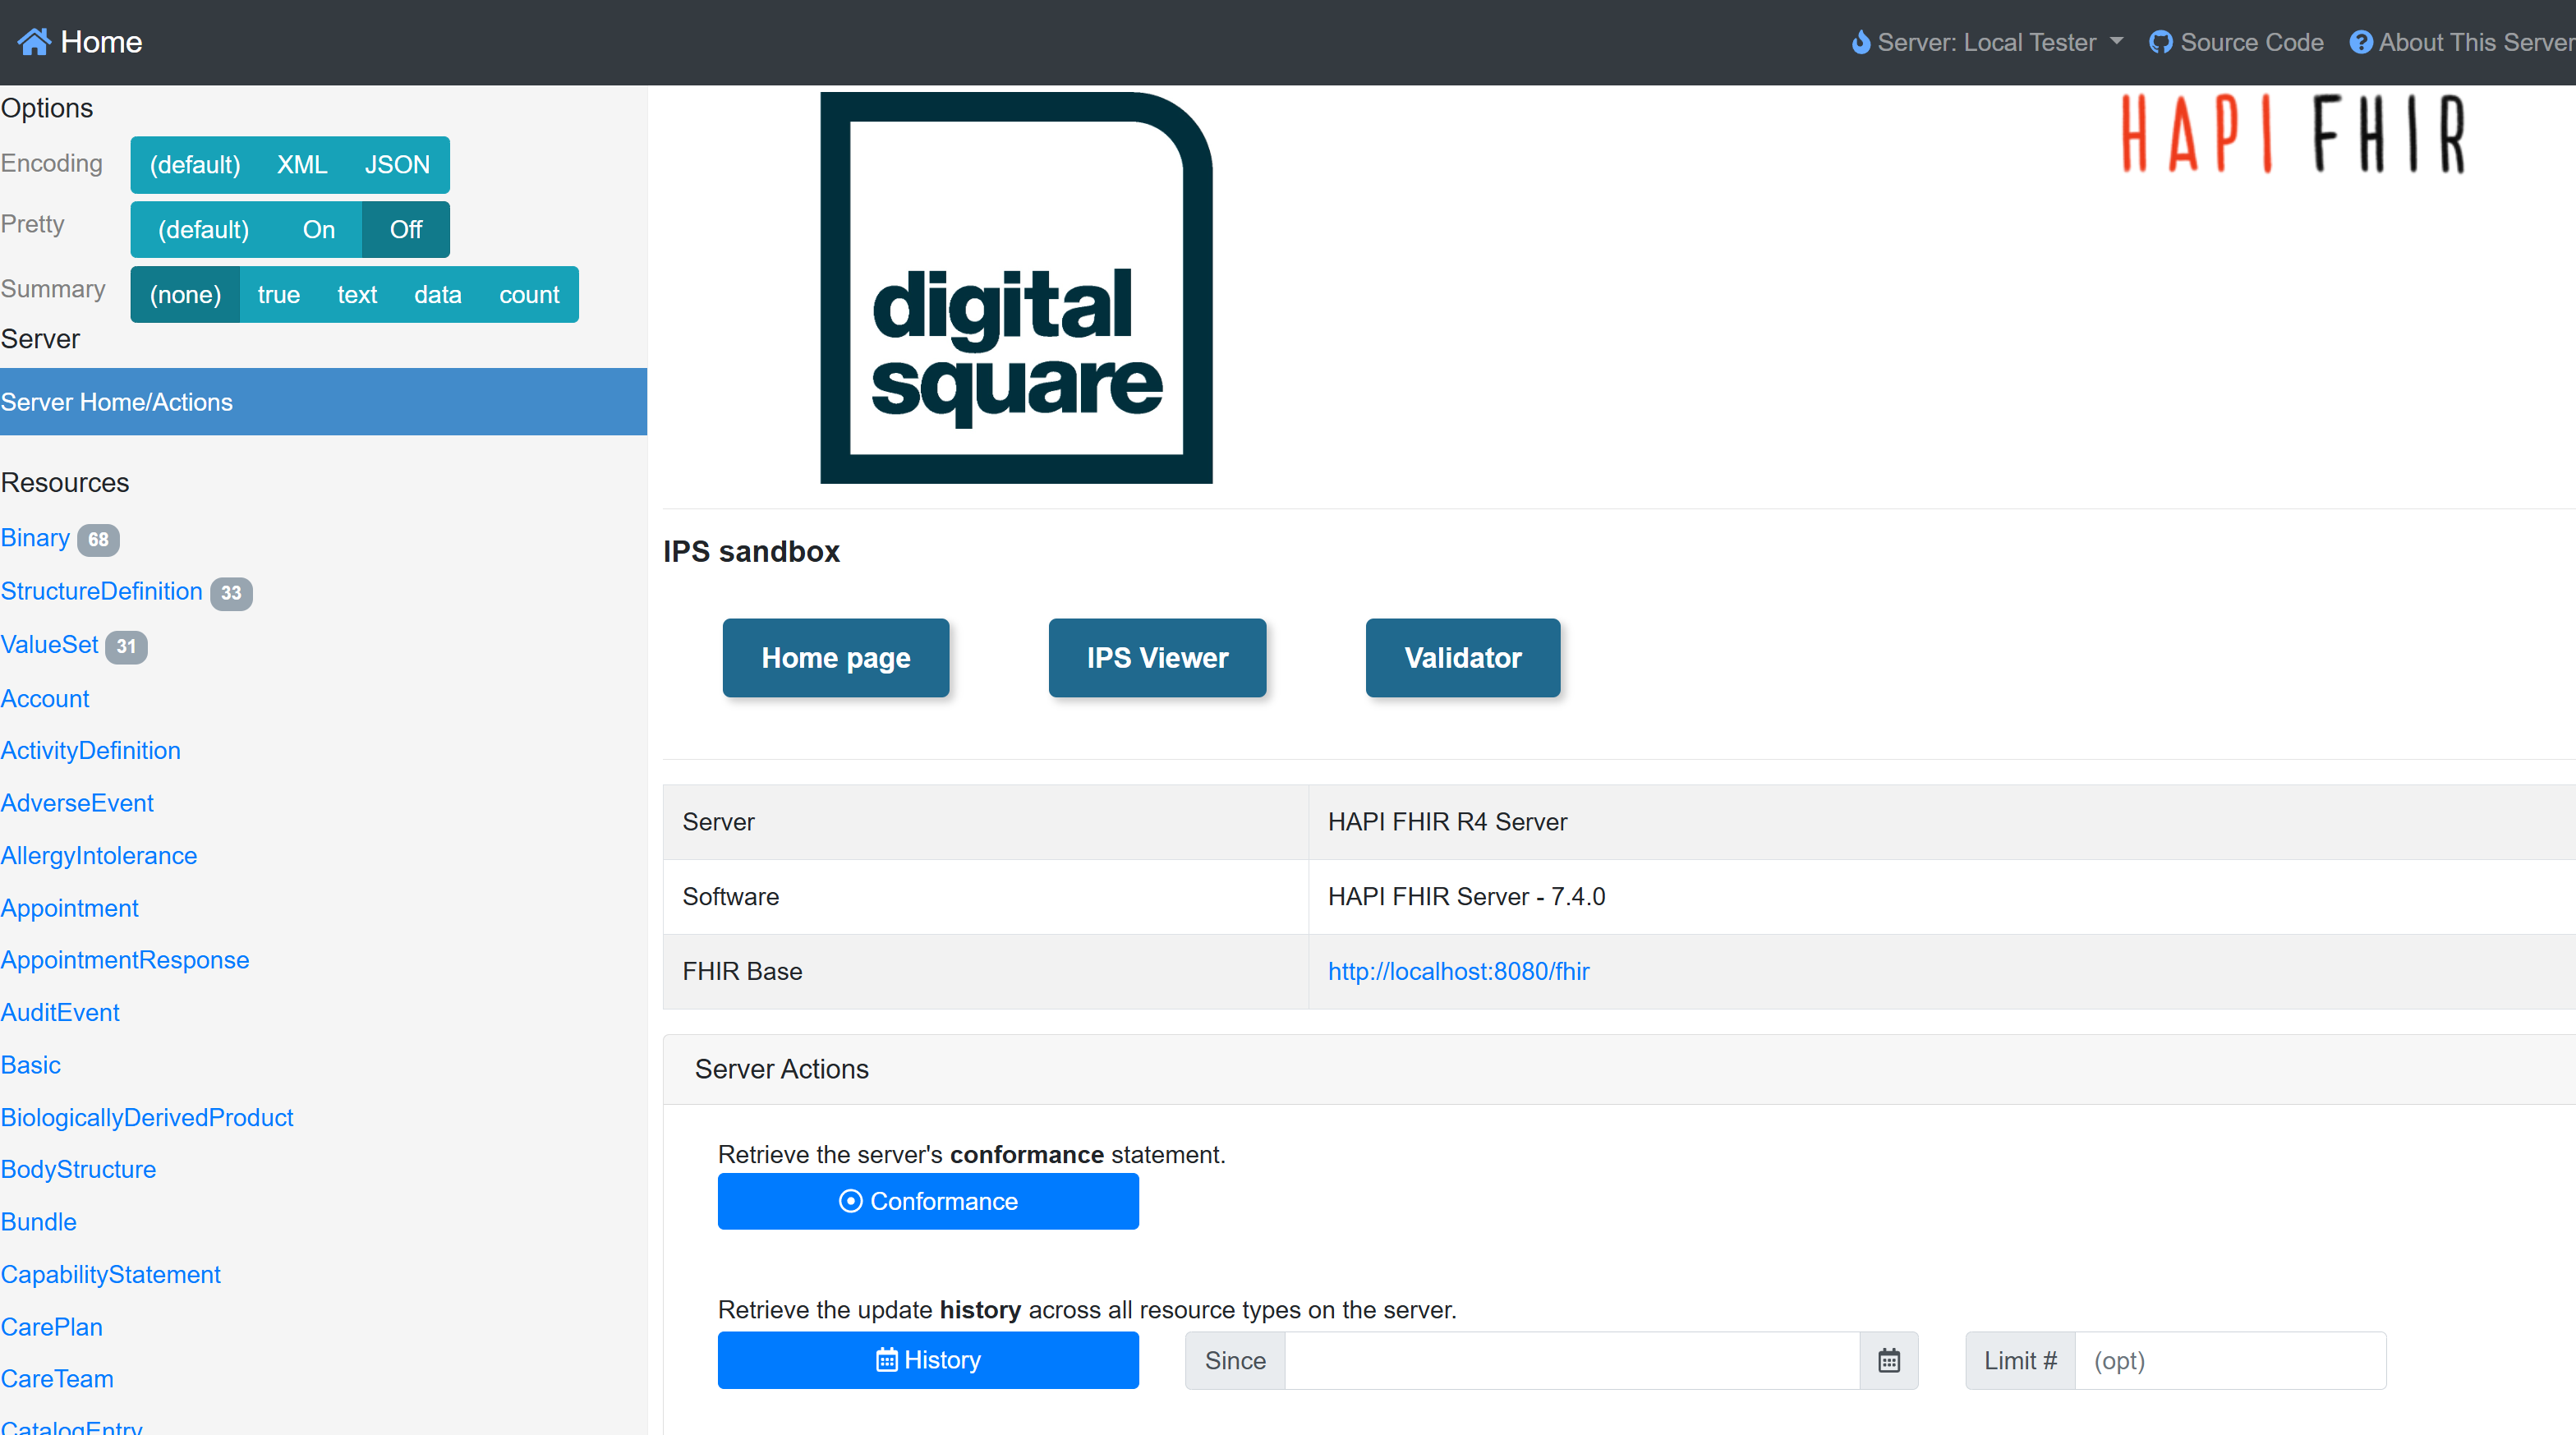Viewport: 2576px width, 1435px height.
Task: Click the HAPI FHIR logo
Action: pyautogui.click(x=2294, y=134)
